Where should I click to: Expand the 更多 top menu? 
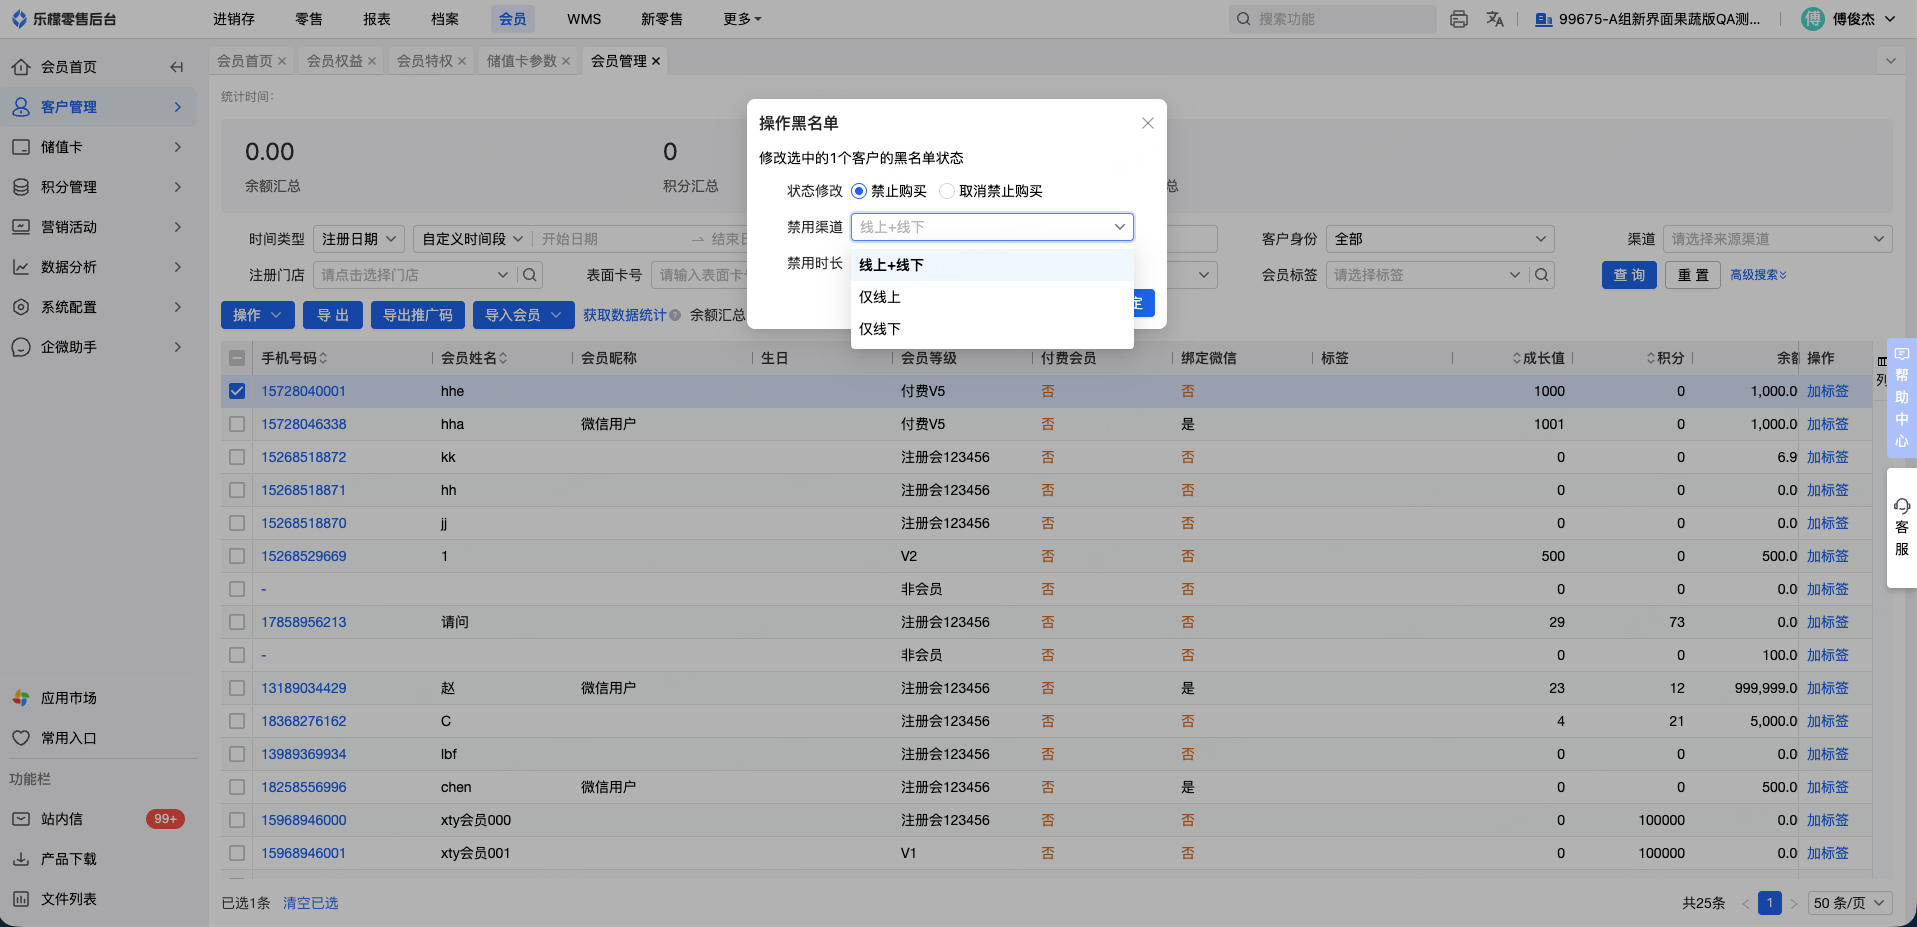tap(742, 19)
